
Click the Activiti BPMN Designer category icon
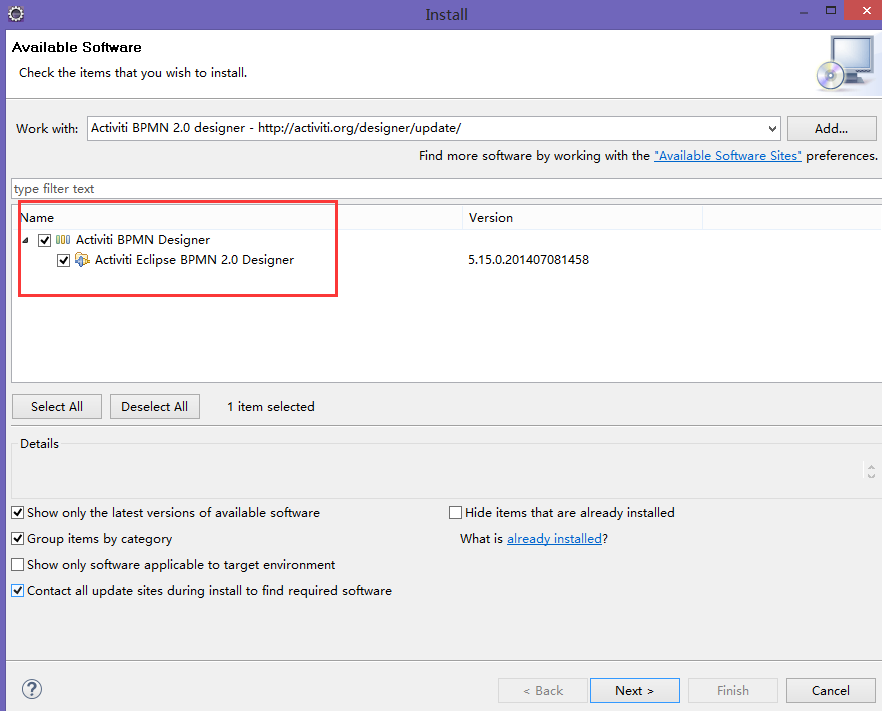pos(63,240)
